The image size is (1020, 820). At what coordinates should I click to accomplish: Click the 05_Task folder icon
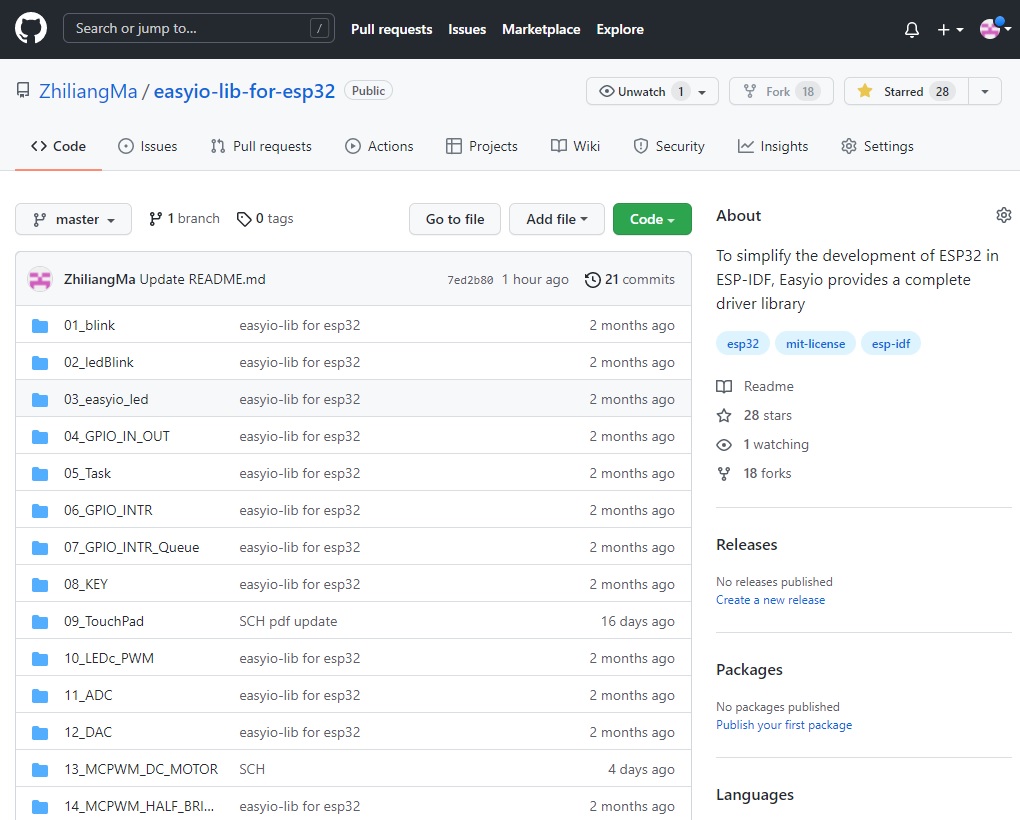coord(40,474)
